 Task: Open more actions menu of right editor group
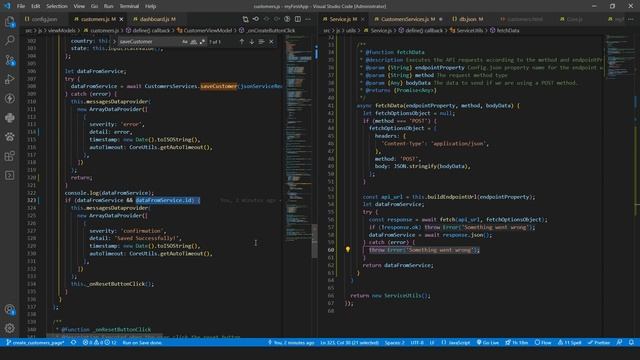[631, 19]
